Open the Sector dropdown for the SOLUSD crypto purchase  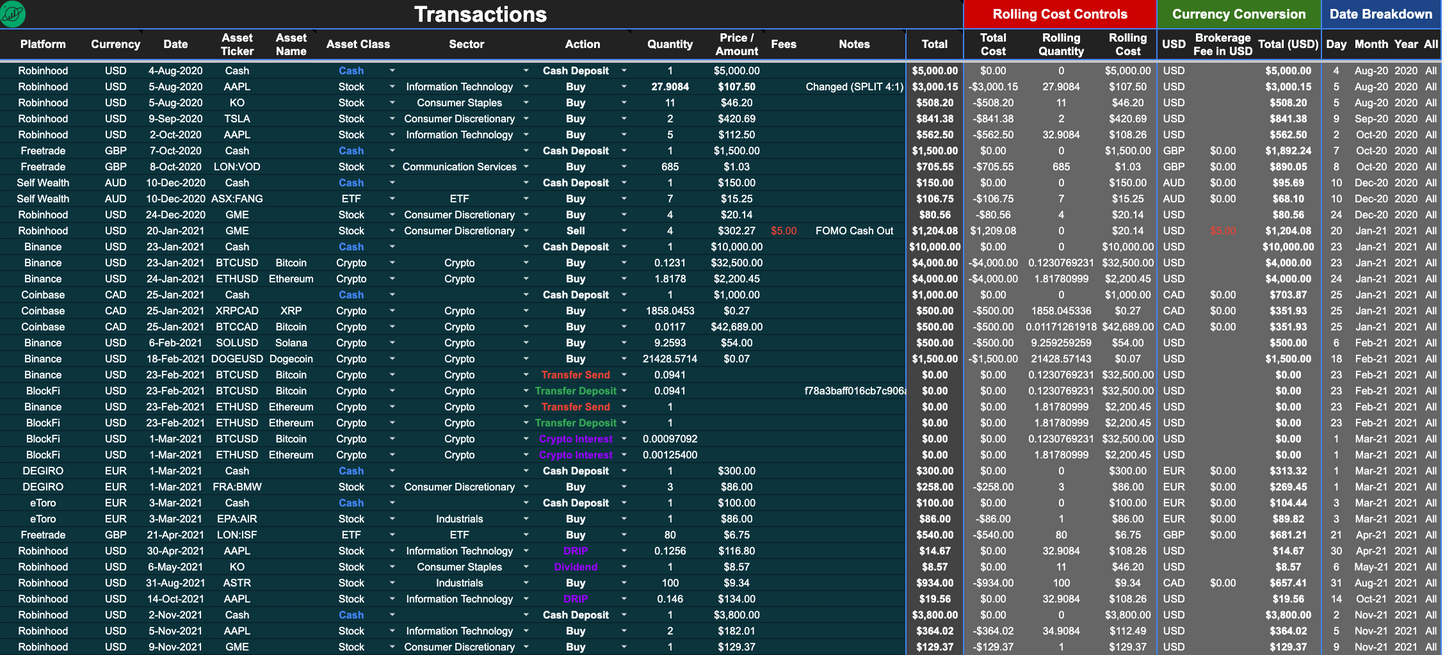click(525, 342)
